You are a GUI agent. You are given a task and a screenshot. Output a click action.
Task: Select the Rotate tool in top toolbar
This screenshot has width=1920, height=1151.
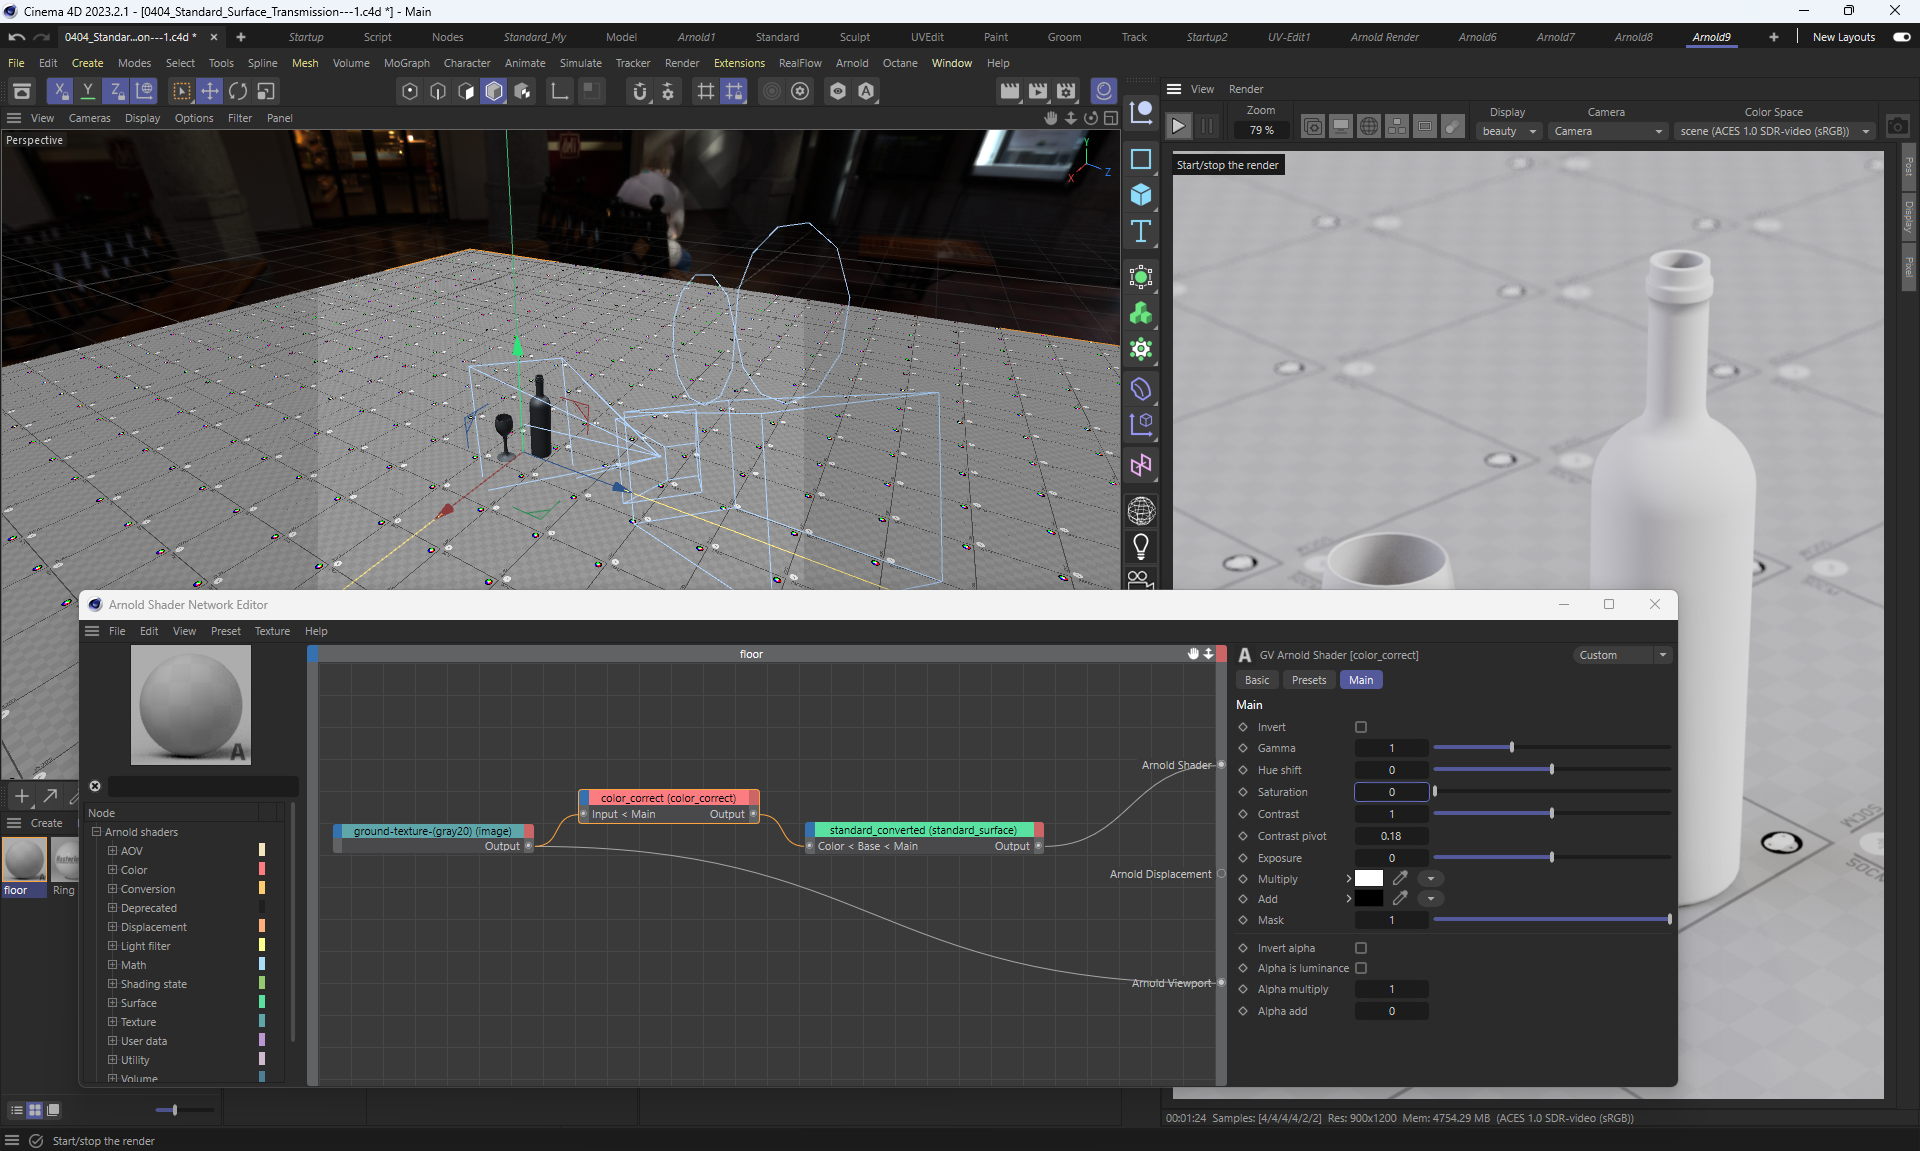pos(238,91)
